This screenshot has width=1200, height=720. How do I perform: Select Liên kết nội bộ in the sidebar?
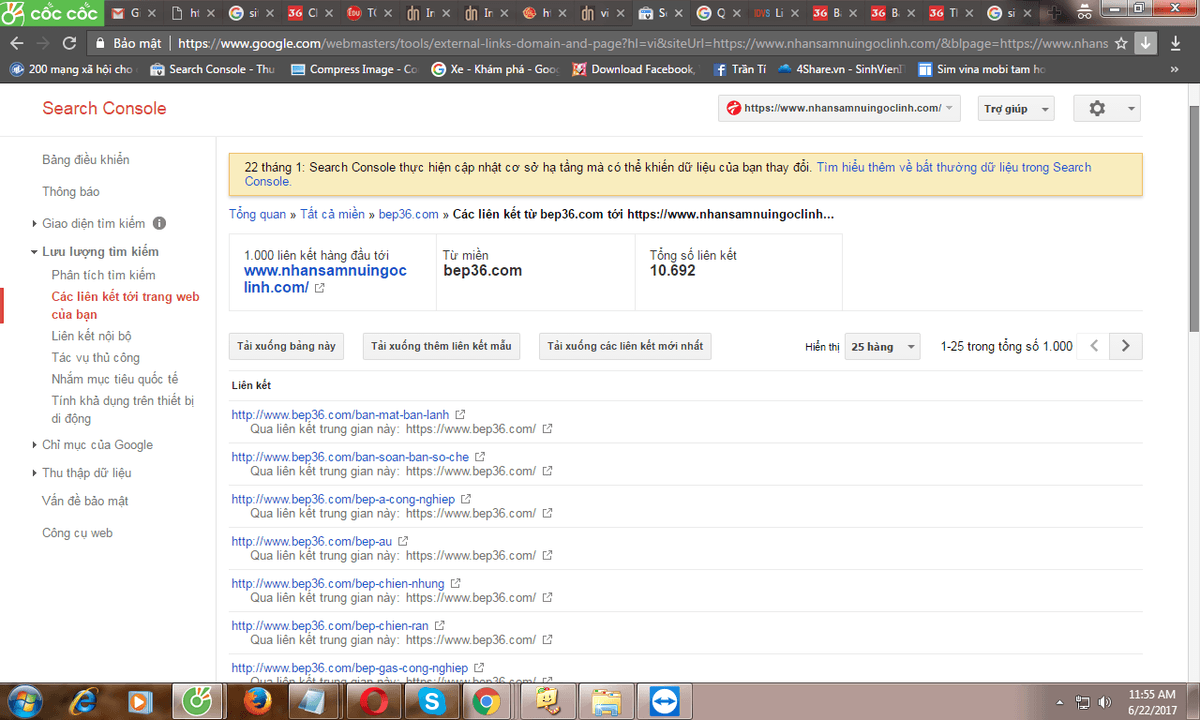(92, 336)
